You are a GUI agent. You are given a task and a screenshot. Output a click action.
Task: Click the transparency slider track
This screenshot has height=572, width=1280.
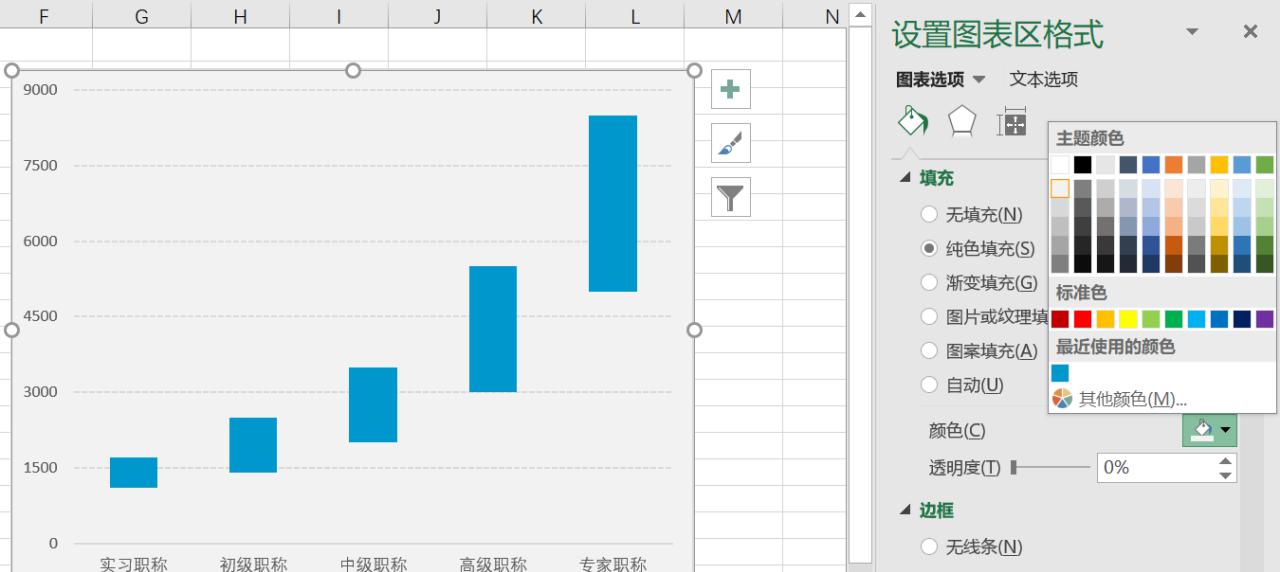tap(1052, 467)
